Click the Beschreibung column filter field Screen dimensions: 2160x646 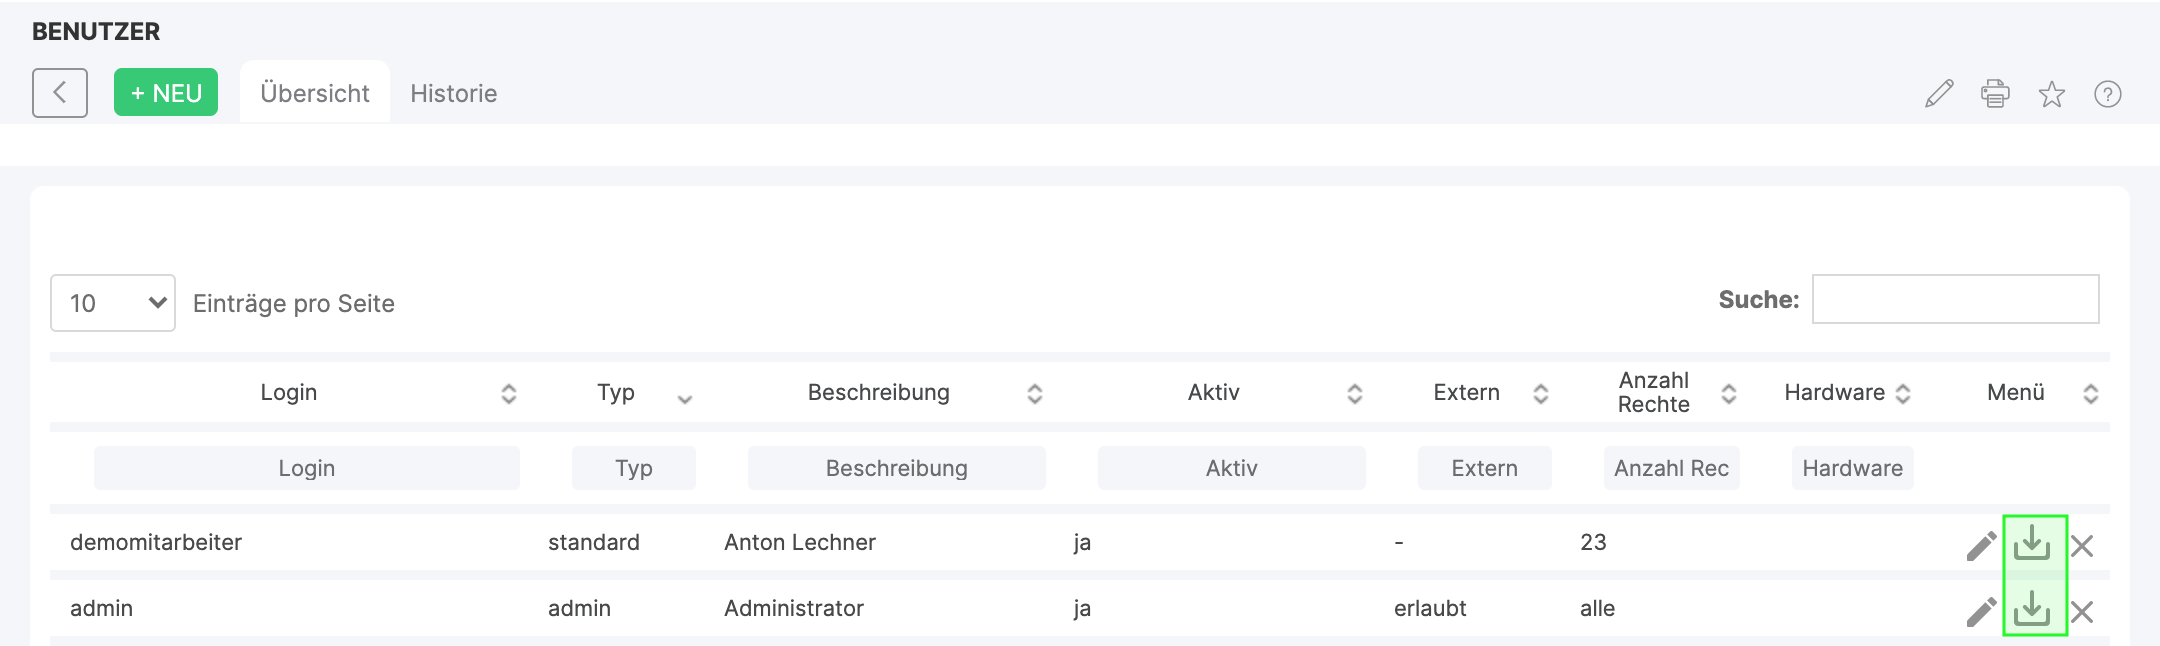click(x=896, y=468)
